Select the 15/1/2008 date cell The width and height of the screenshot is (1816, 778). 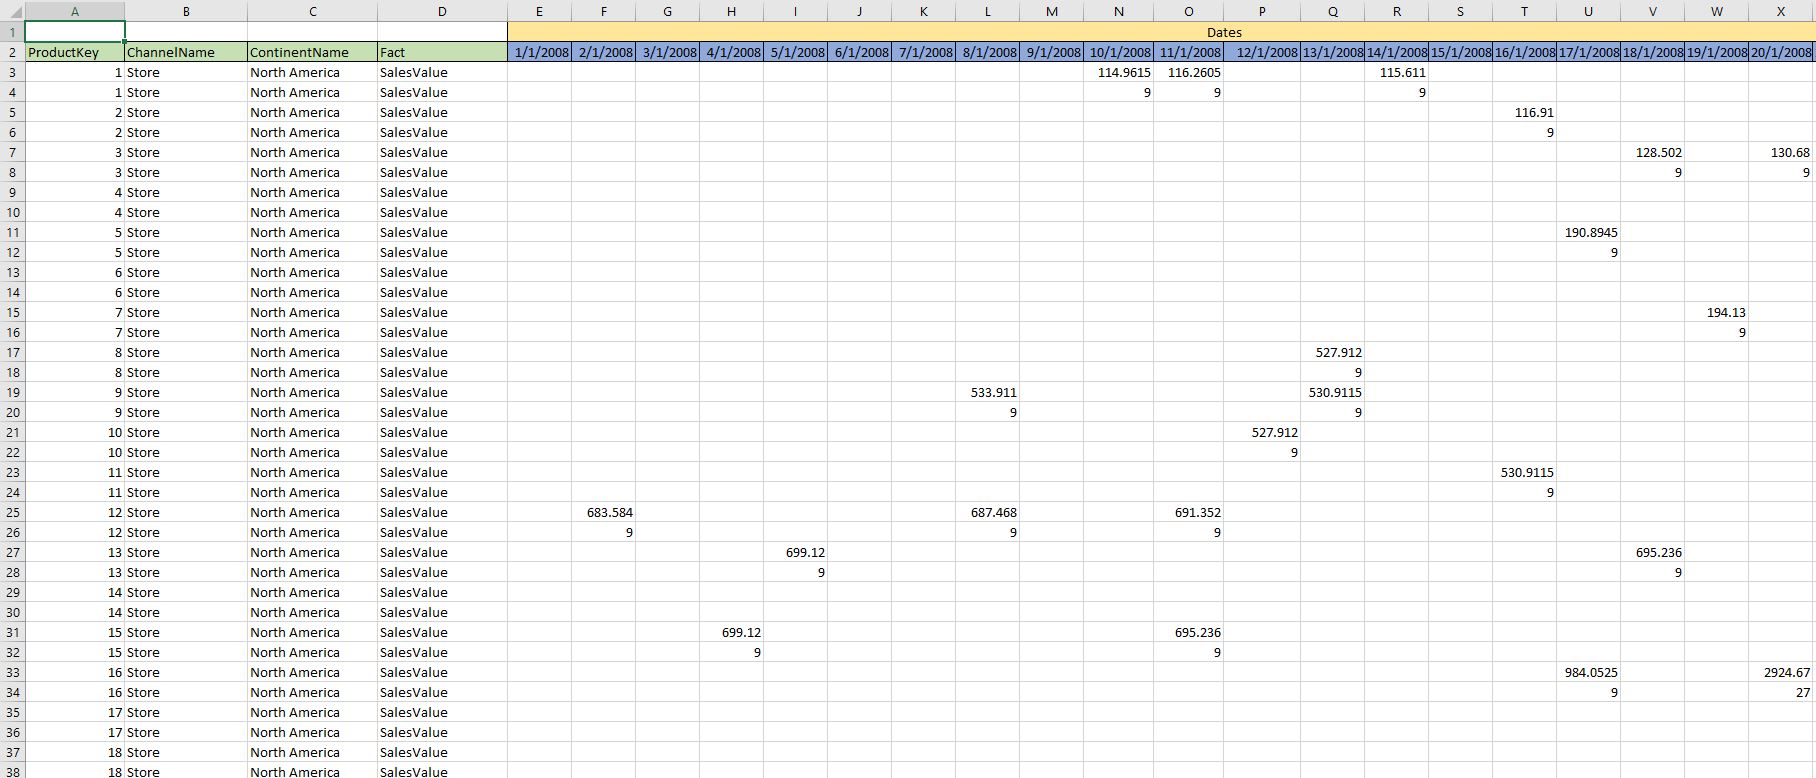[1460, 52]
